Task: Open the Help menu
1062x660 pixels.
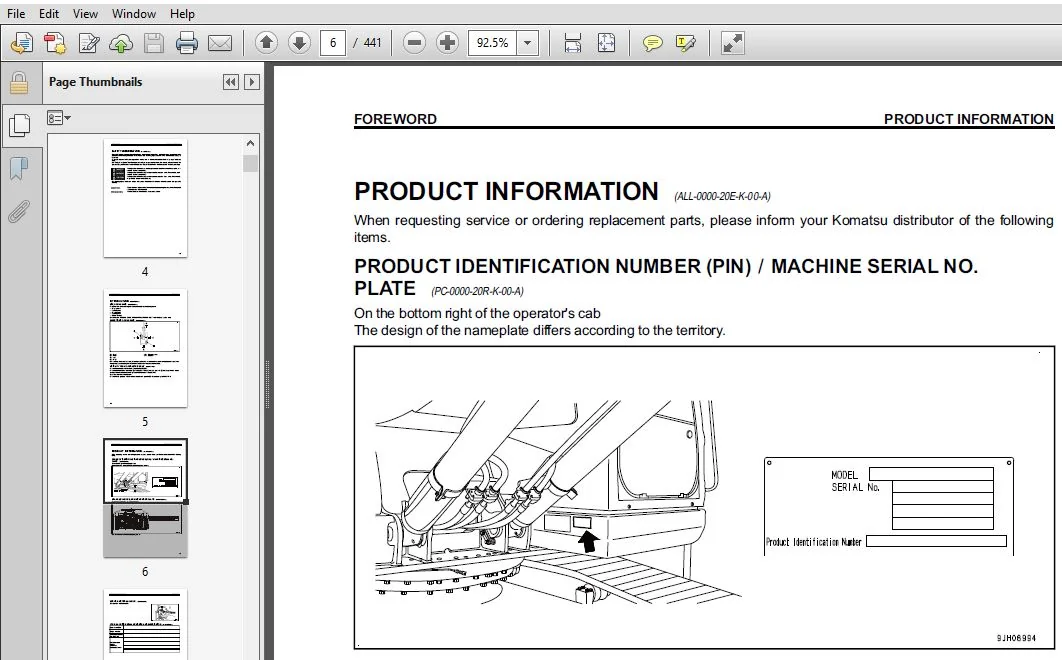Action: click(182, 14)
